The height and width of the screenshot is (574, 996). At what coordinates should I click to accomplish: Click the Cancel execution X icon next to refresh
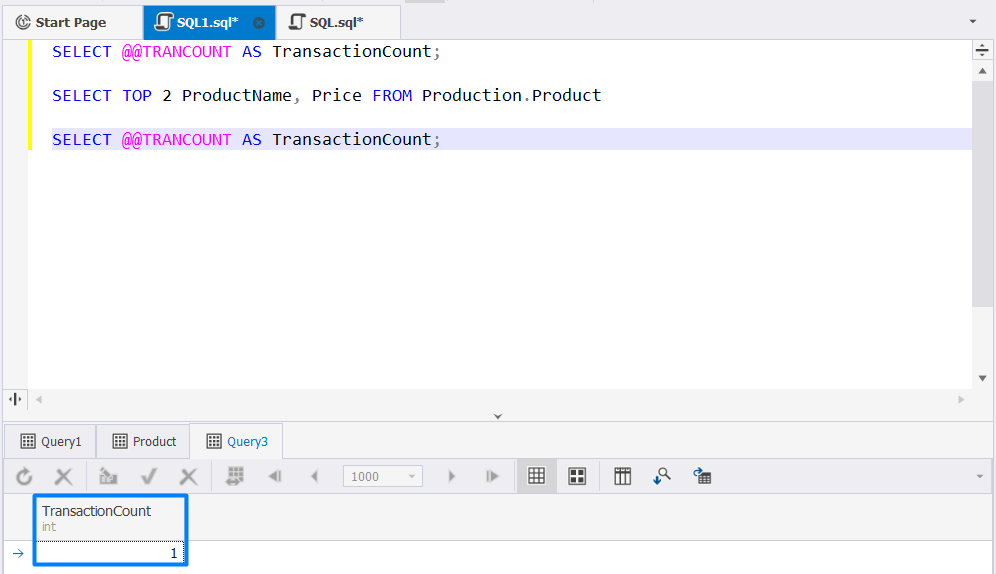click(64, 476)
